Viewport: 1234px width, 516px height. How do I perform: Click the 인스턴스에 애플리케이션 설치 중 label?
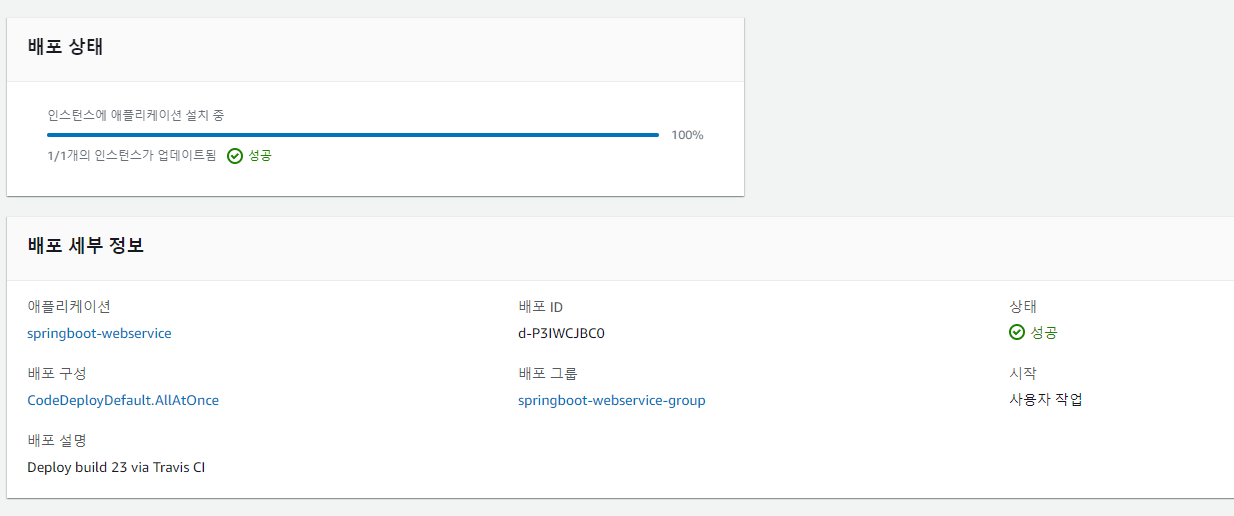click(136, 115)
